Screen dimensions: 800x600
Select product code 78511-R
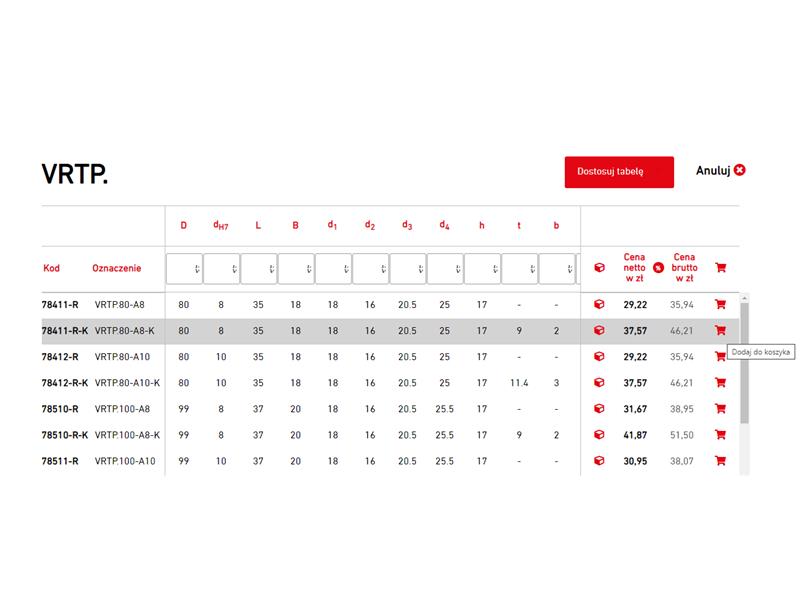[60, 461]
